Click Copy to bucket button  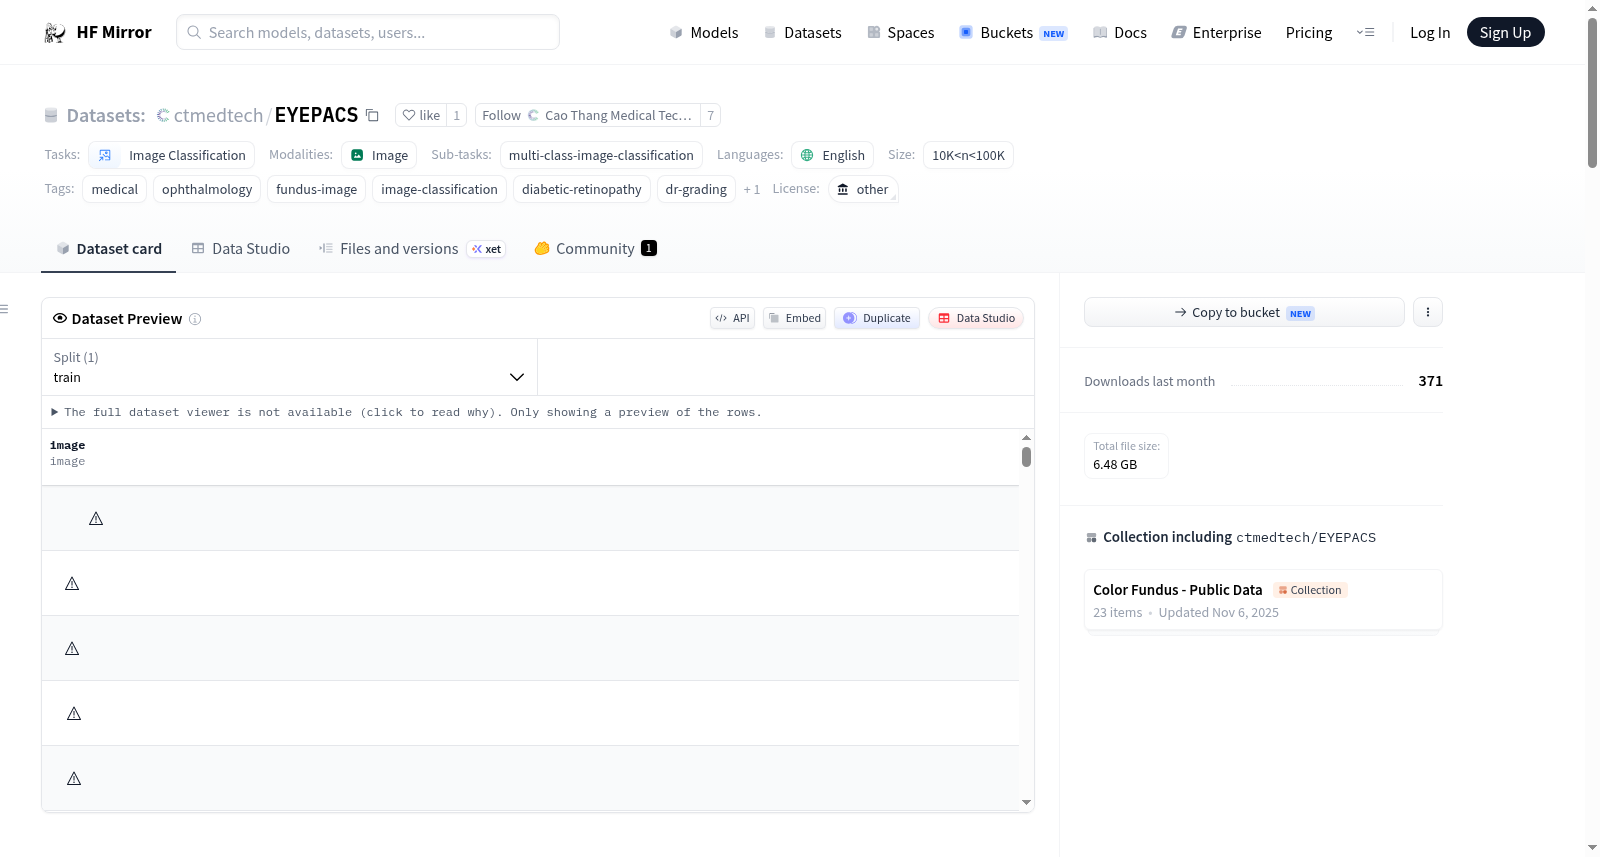[1244, 312]
